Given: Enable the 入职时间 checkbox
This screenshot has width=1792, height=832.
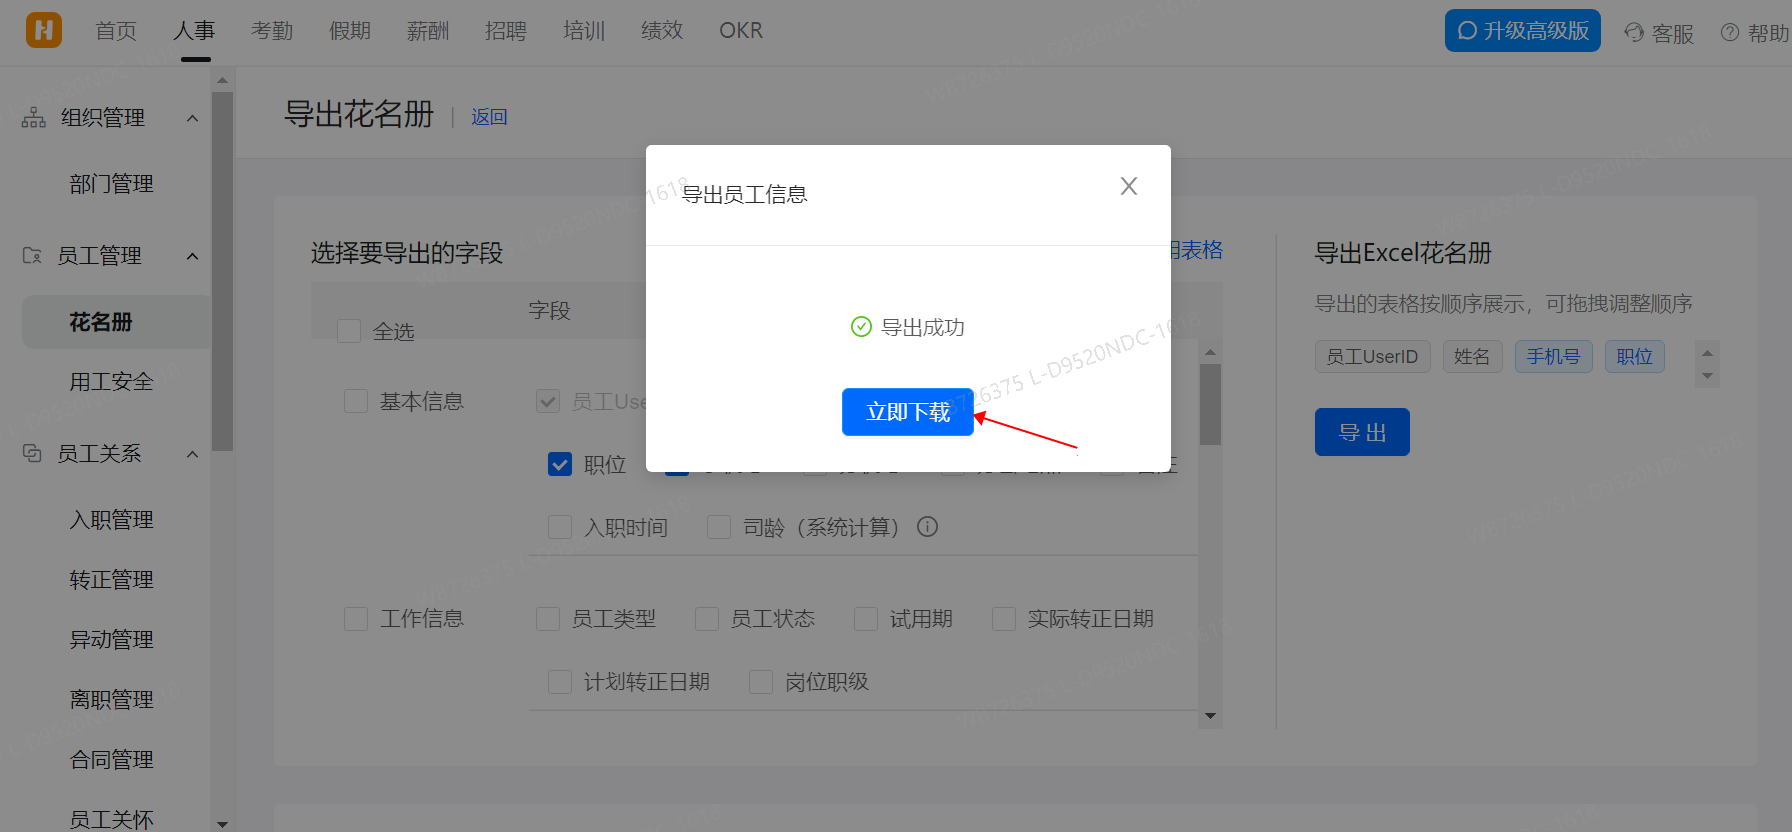Looking at the screenshot, I should [560, 527].
